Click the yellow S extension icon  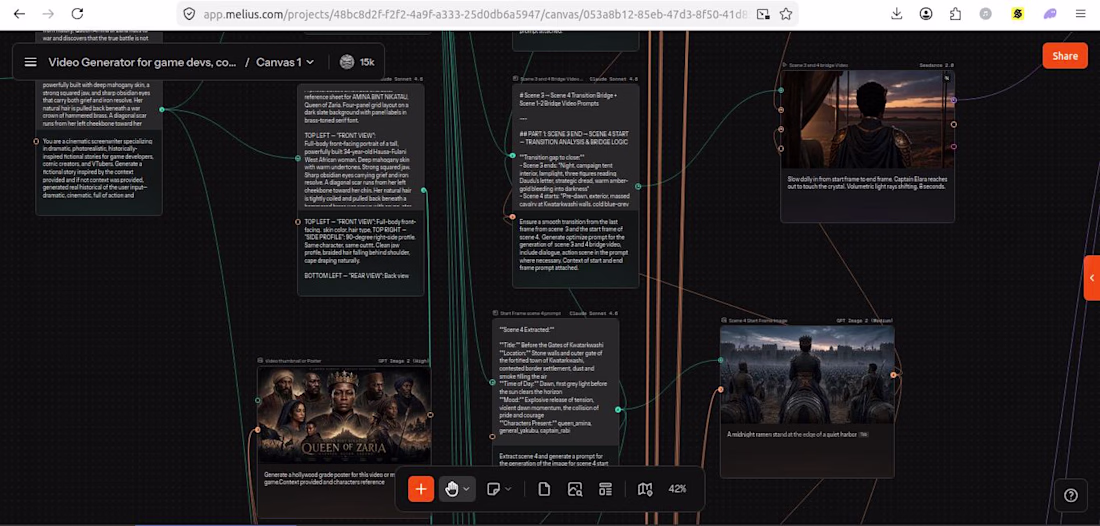pyautogui.click(x=1018, y=13)
